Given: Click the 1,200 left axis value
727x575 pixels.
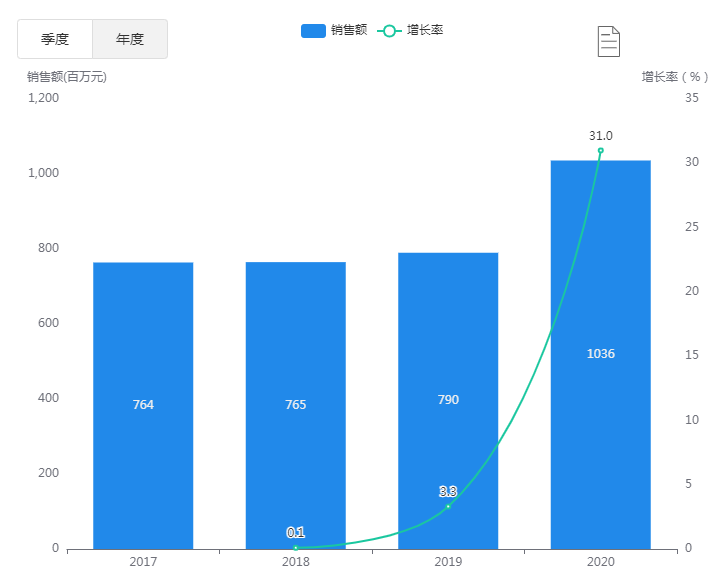Looking at the screenshot, I should coord(44,98).
